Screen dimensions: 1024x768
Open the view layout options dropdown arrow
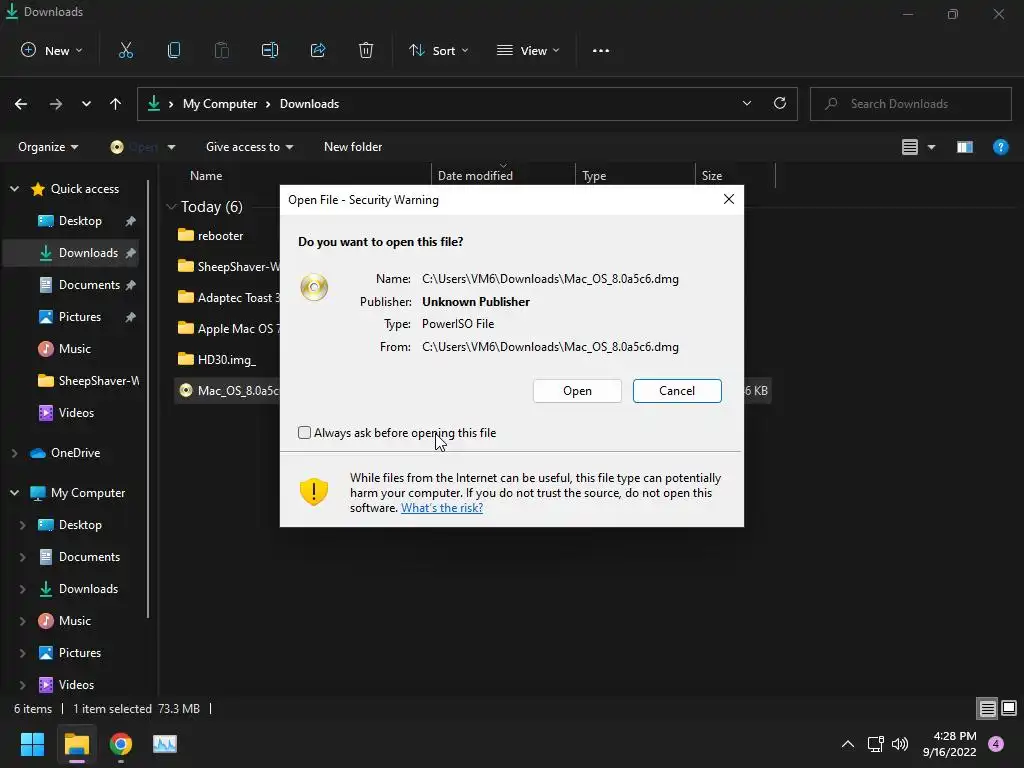point(931,147)
